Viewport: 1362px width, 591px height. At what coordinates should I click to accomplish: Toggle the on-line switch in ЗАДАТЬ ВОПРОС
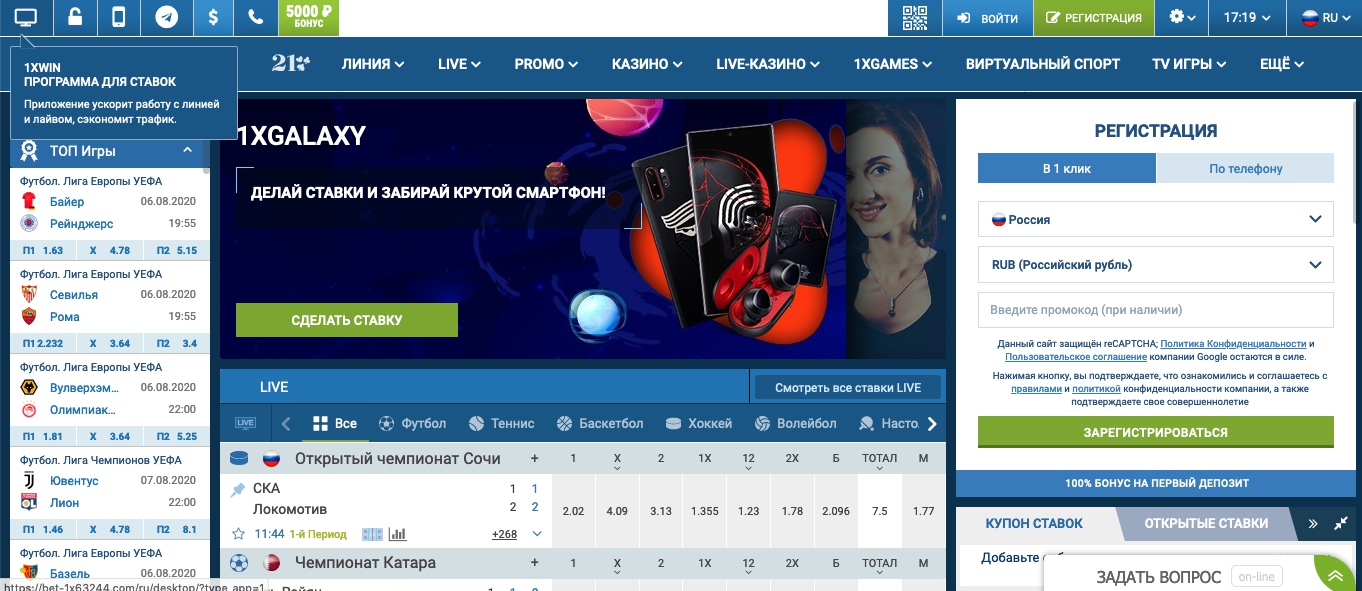[1256, 576]
